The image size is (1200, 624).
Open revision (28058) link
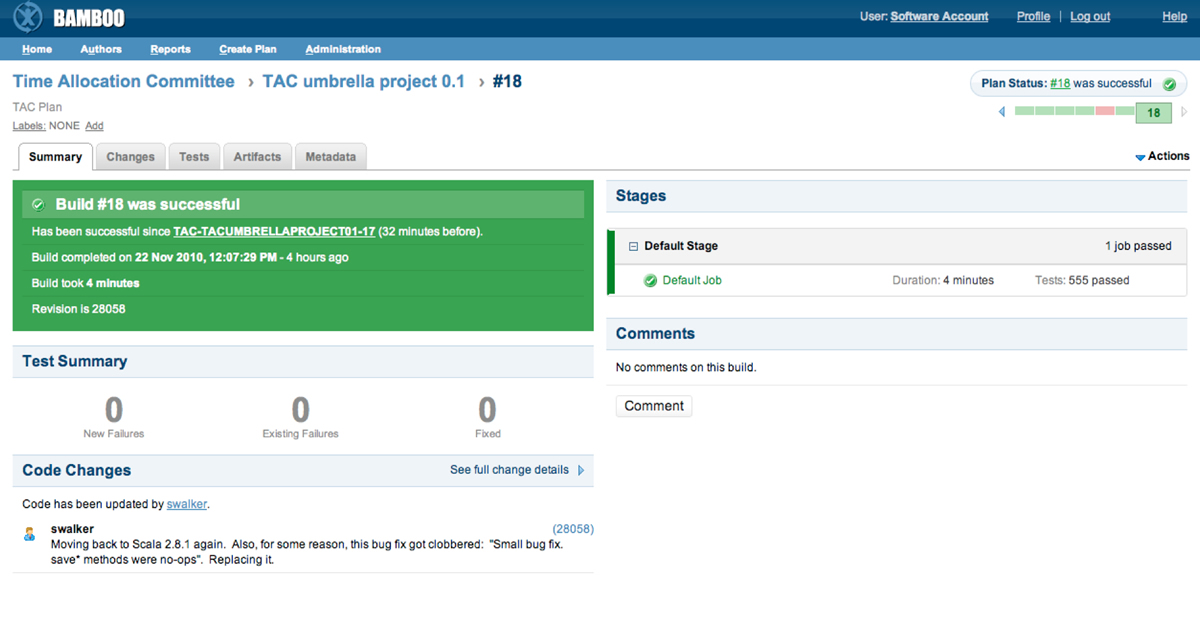tap(573, 529)
